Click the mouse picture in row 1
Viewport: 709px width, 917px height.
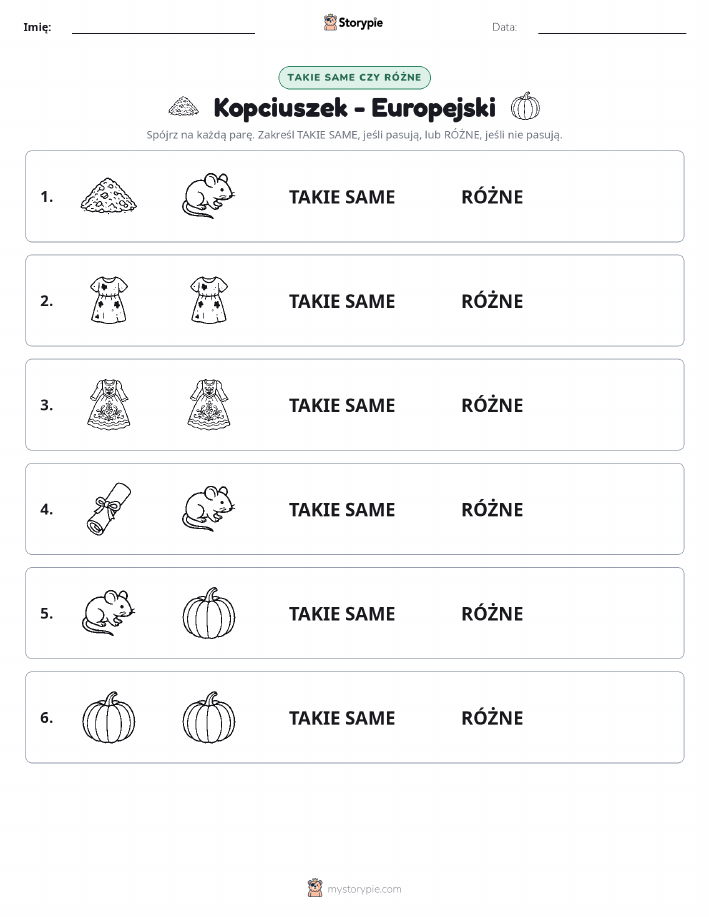tap(209, 195)
